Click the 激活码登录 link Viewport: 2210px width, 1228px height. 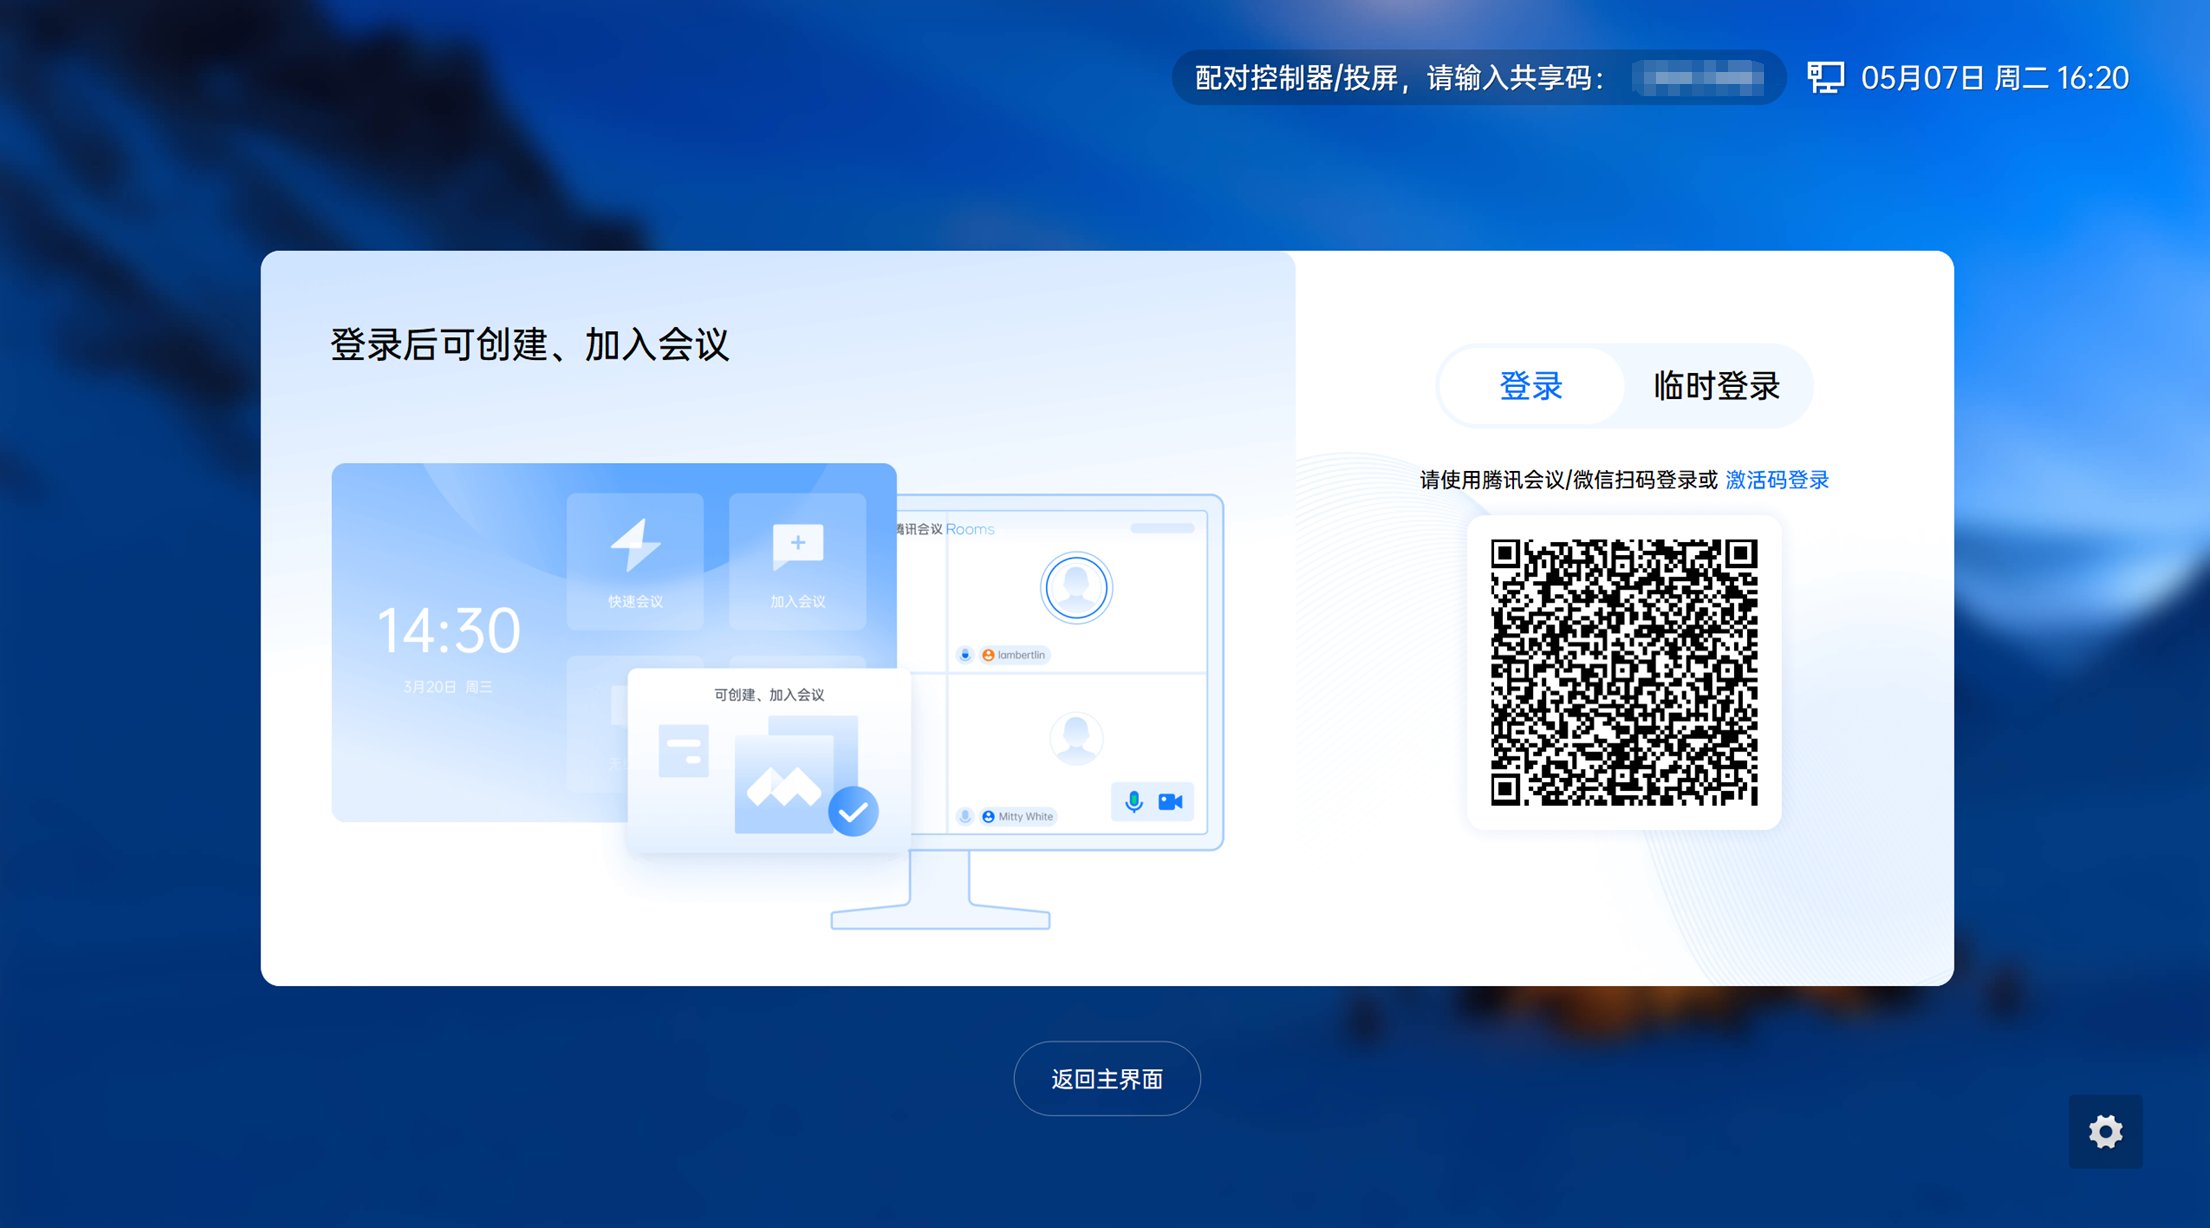pos(1777,480)
